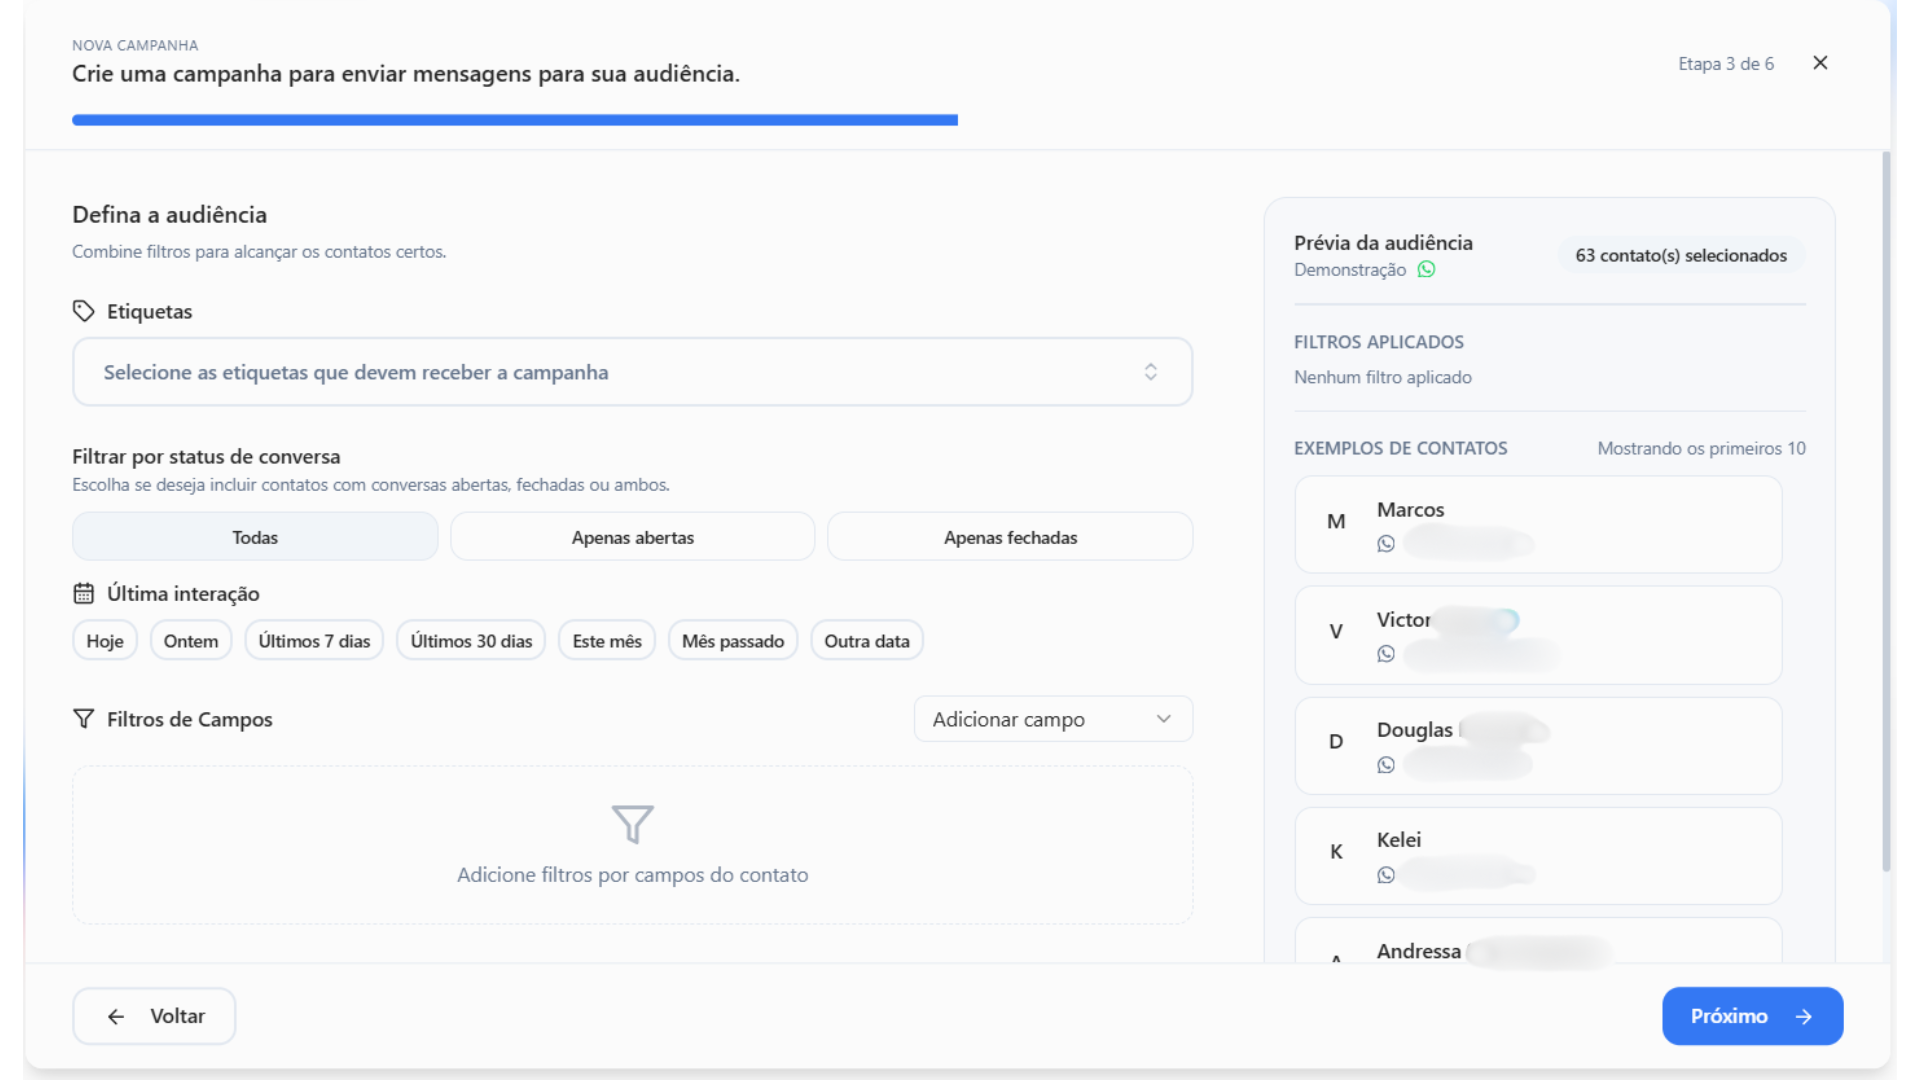
Task: Close the Nova Campanha dialog with X
Action: (x=1820, y=63)
